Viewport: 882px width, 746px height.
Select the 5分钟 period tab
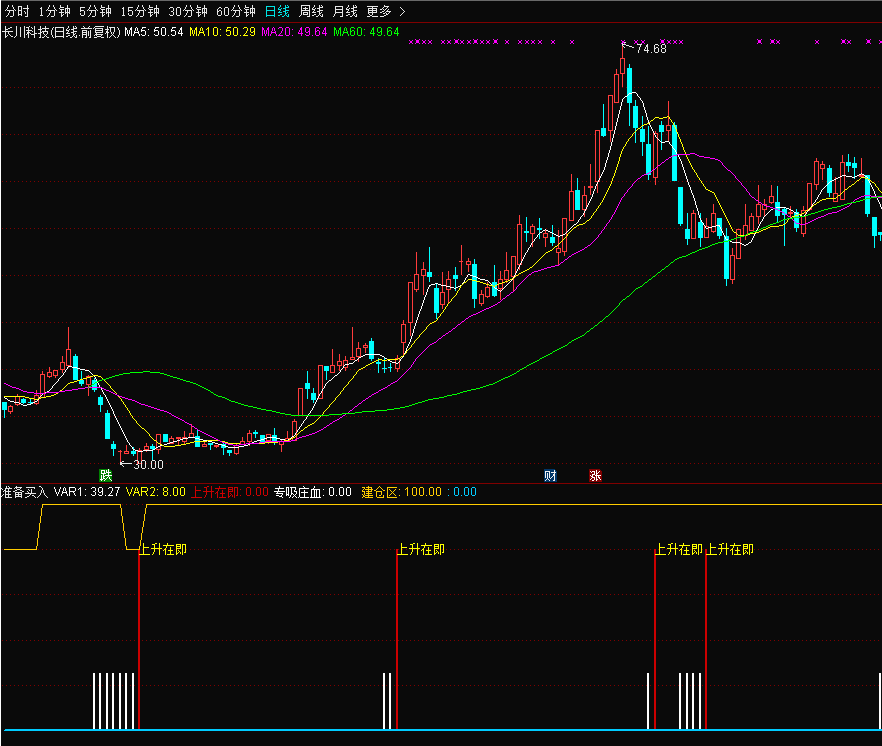96,11
